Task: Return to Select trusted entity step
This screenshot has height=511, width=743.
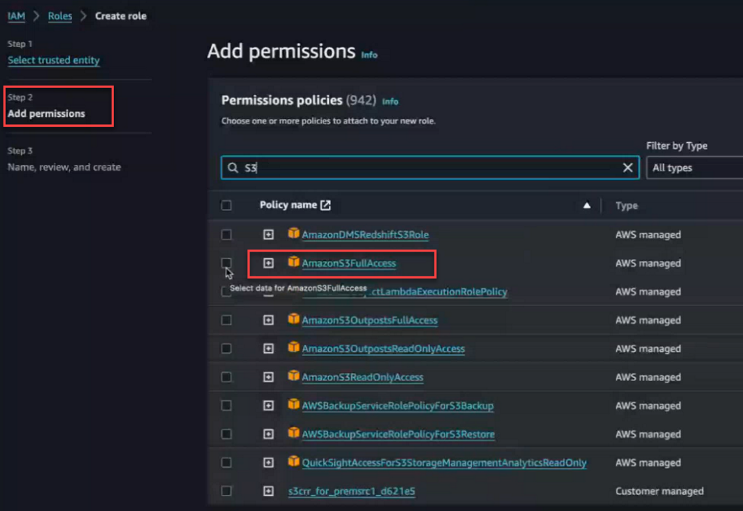Action: [54, 60]
